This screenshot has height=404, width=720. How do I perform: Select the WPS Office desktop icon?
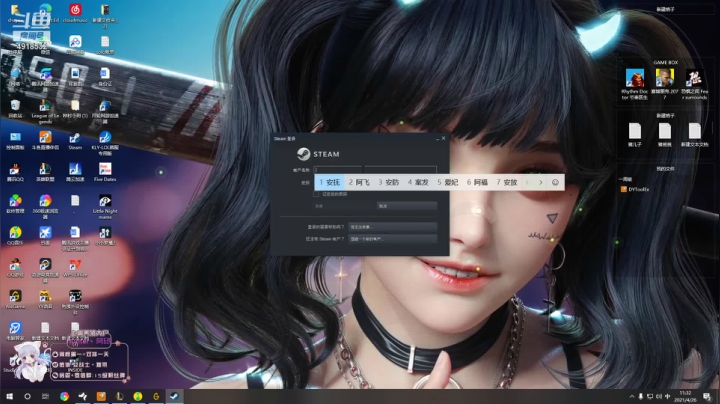[x=75, y=268]
